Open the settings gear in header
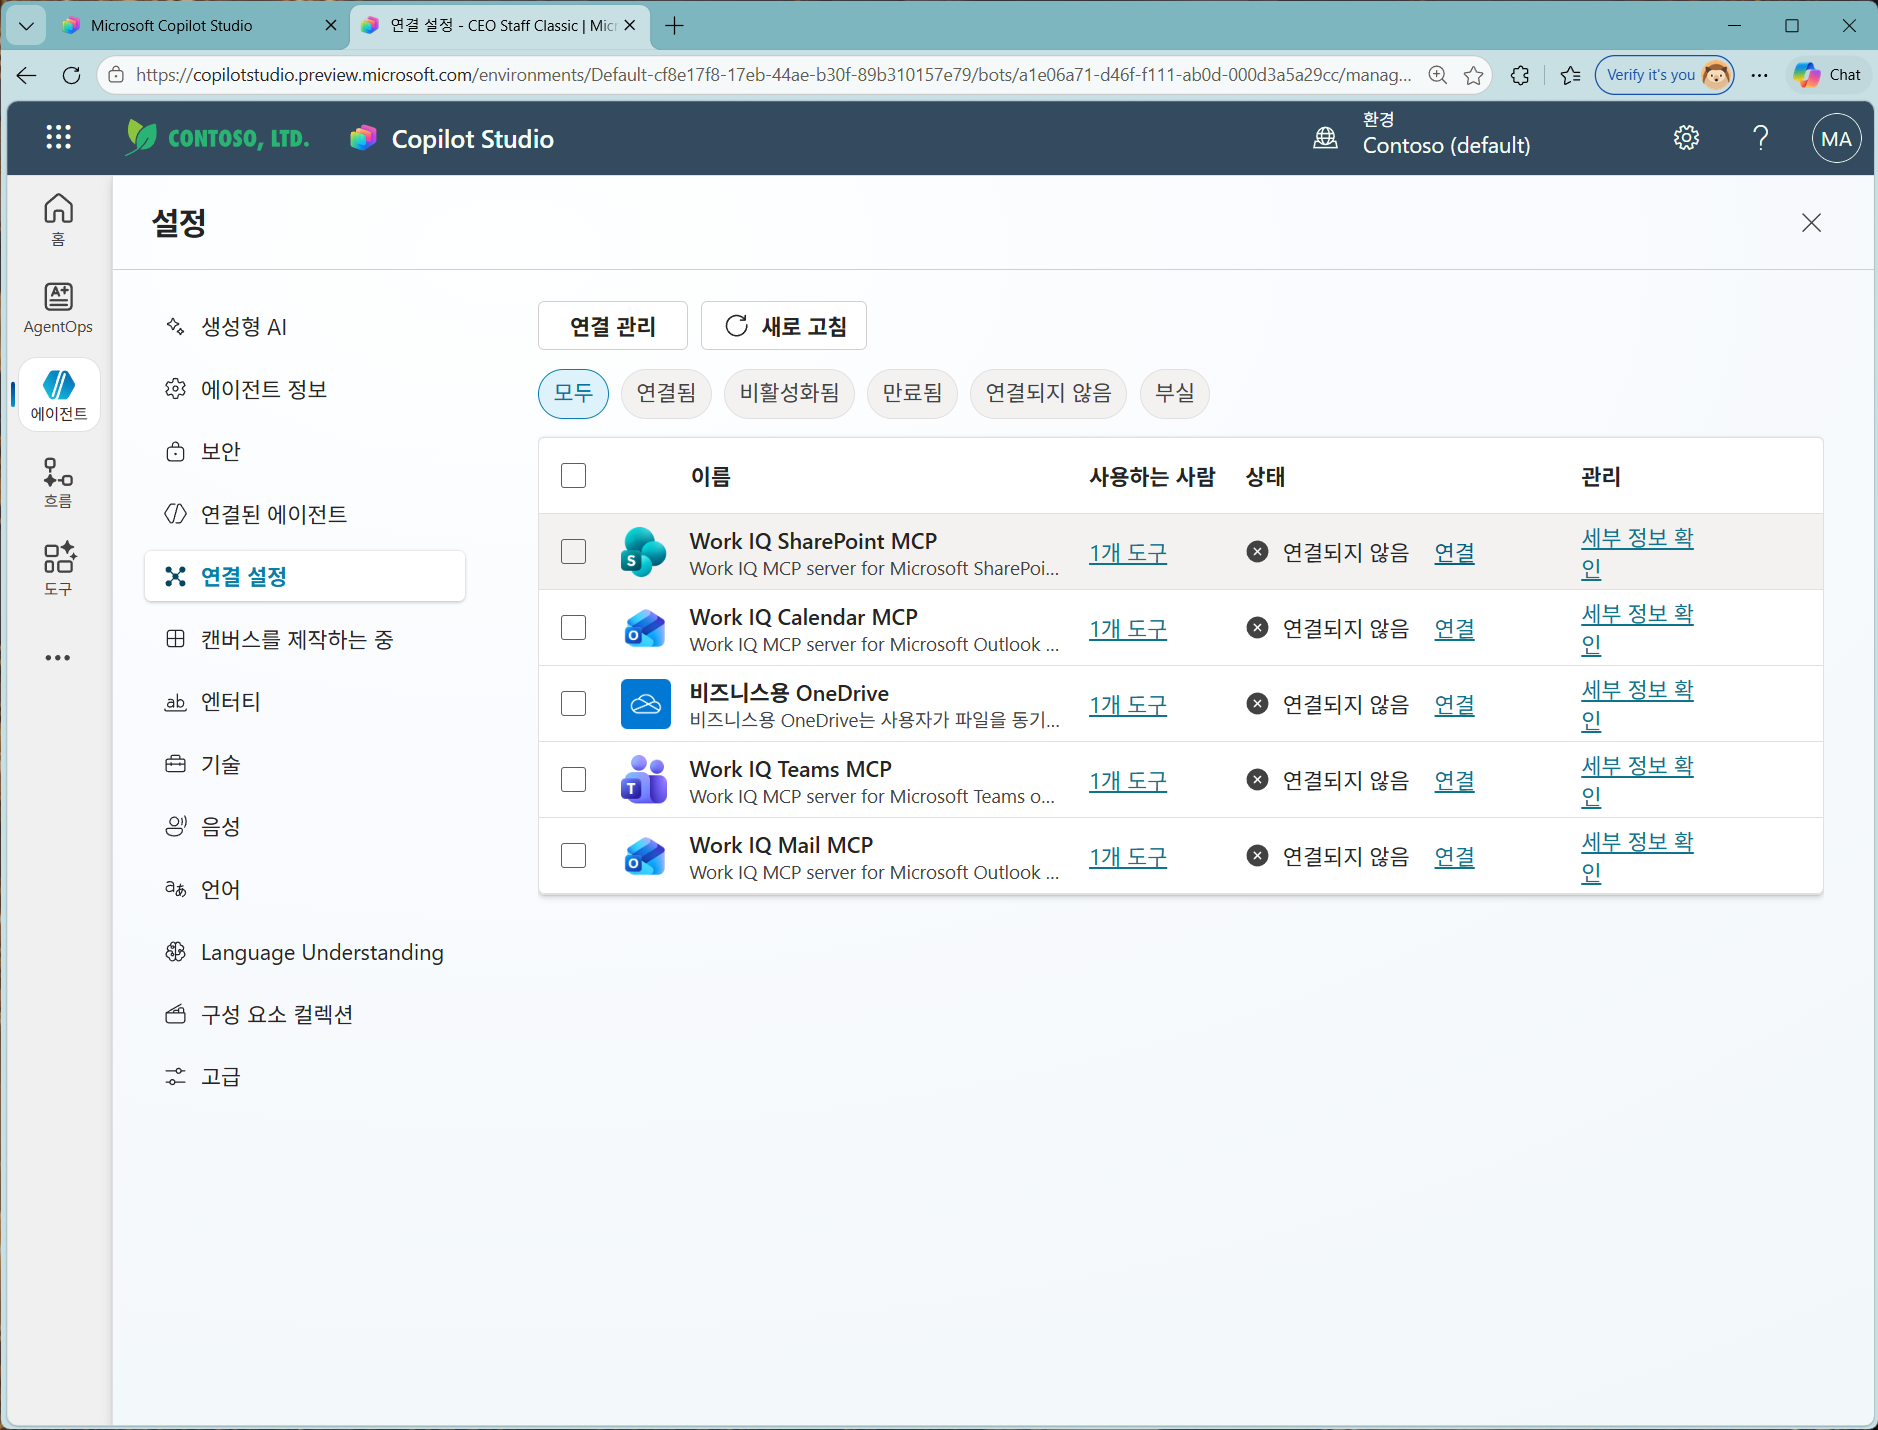Viewport: 1878px width, 1430px height. [x=1686, y=138]
